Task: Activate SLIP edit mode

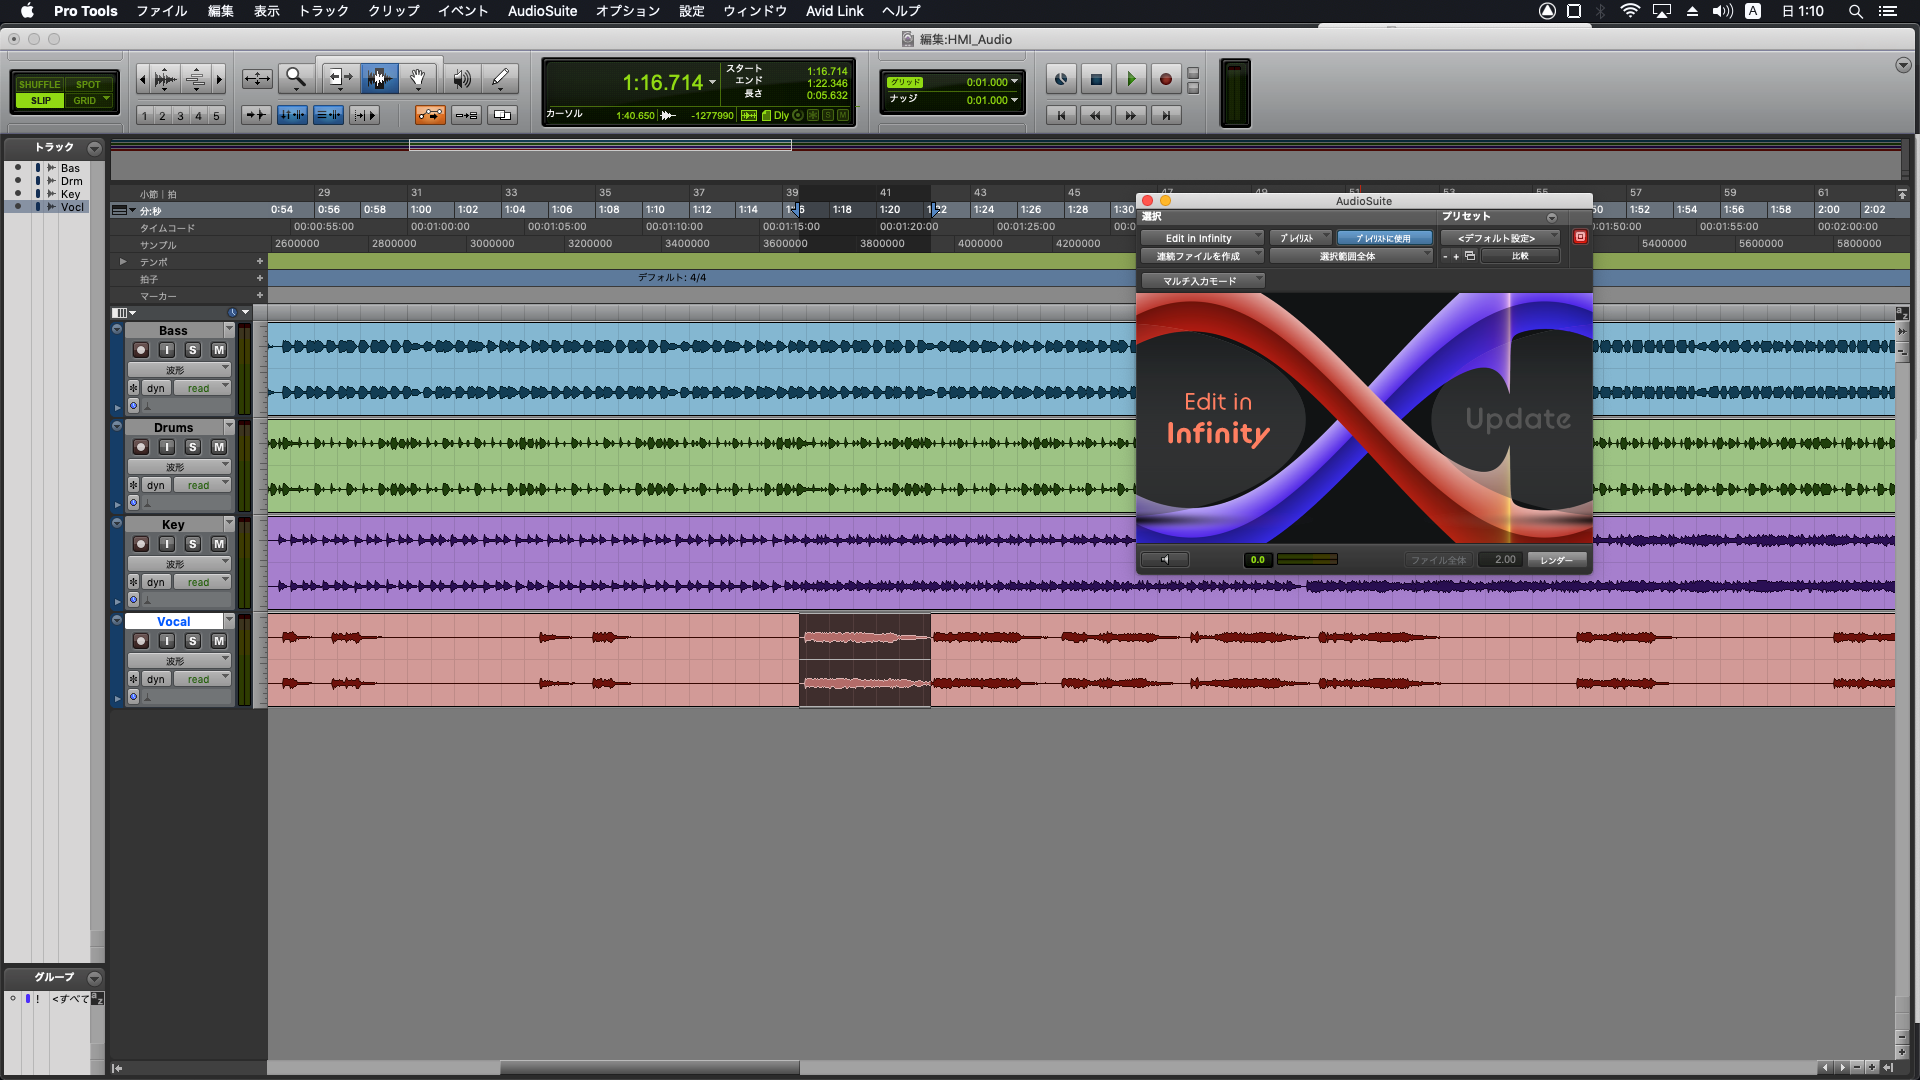Action: click(x=40, y=100)
